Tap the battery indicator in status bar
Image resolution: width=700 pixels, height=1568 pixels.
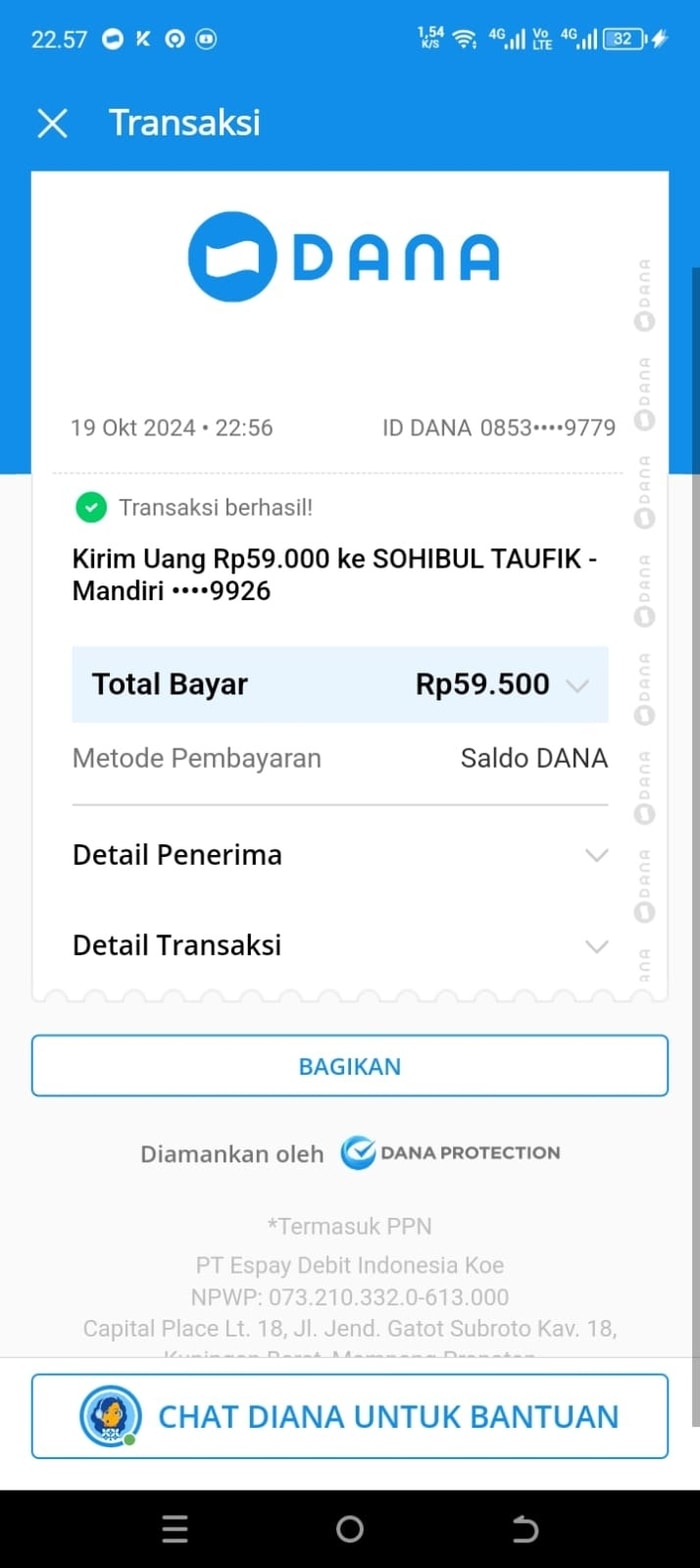pos(624,39)
